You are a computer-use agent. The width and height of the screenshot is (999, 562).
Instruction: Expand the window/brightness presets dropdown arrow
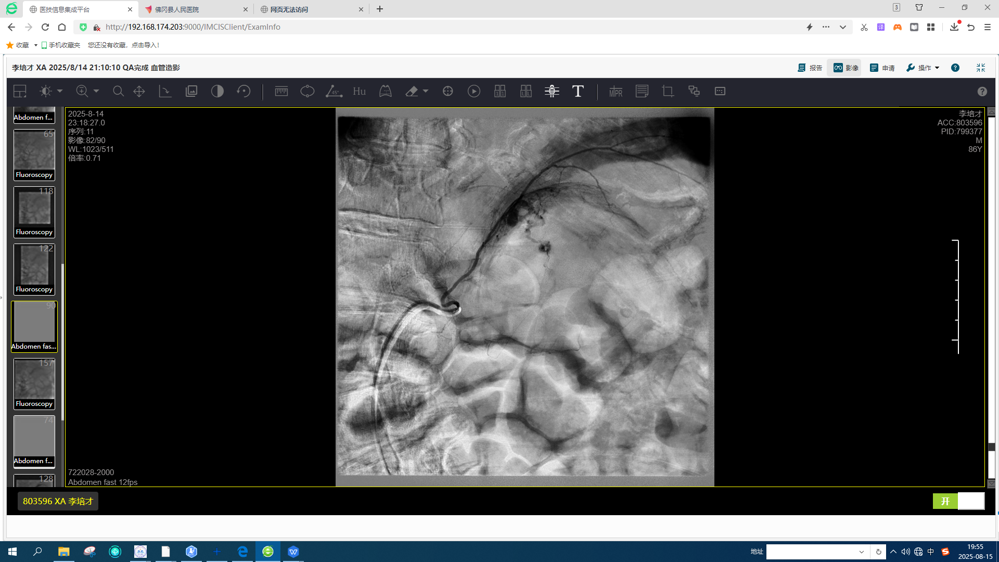click(x=60, y=92)
